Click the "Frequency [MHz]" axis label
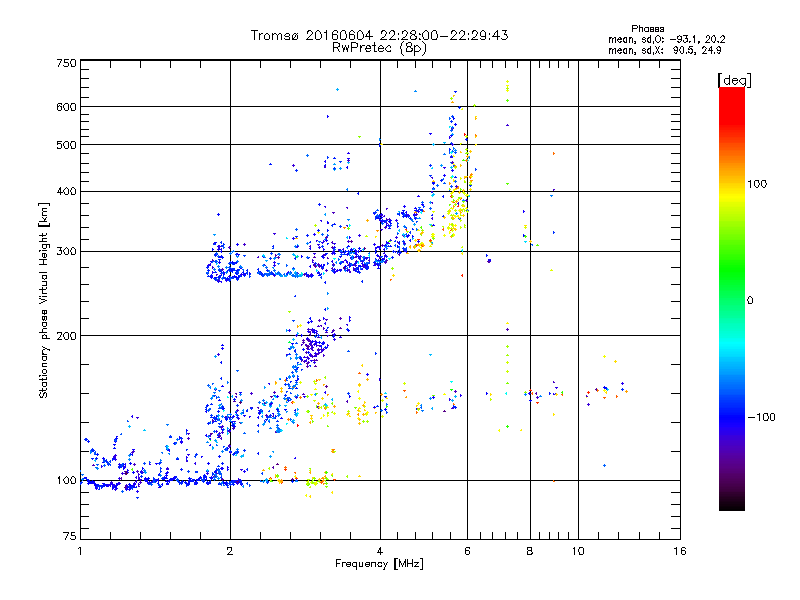Viewport: 800px width, 600px height. [379, 564]
